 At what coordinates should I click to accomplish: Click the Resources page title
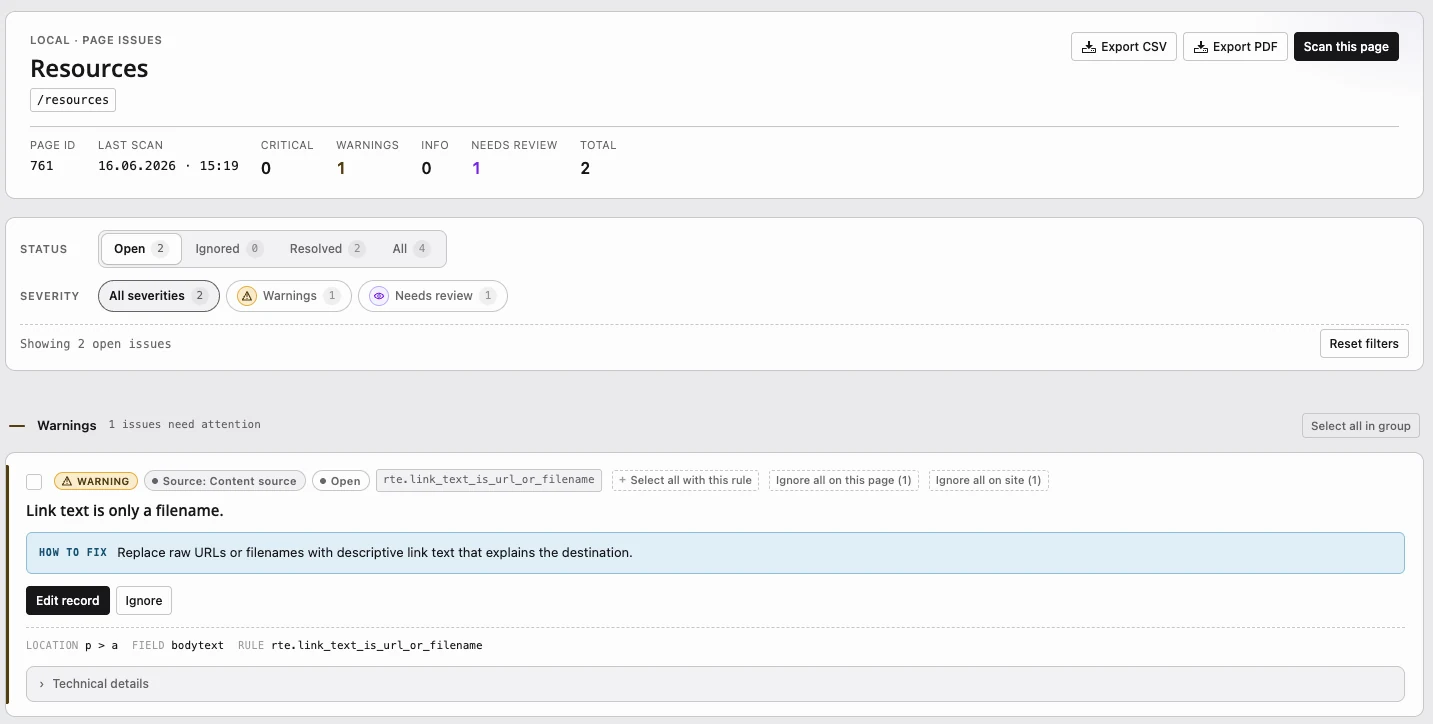[x=89, y=68]
